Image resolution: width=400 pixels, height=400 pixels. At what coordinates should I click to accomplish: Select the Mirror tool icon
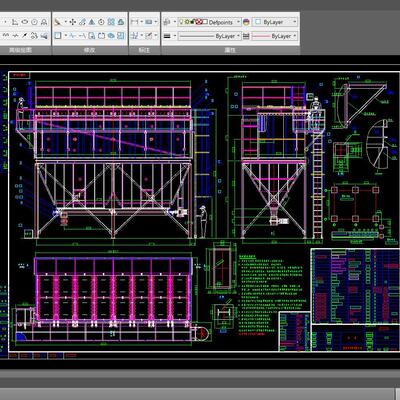92,22
